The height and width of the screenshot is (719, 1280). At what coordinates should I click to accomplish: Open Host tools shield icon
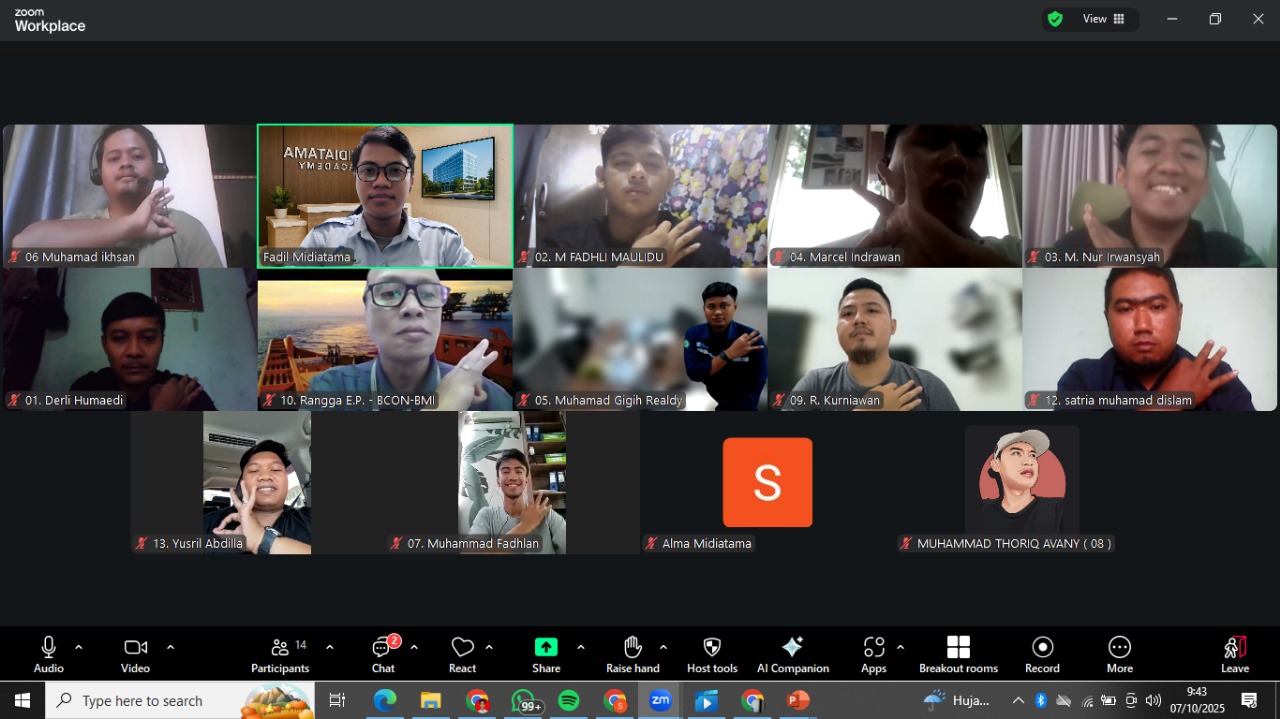(712, 654)
